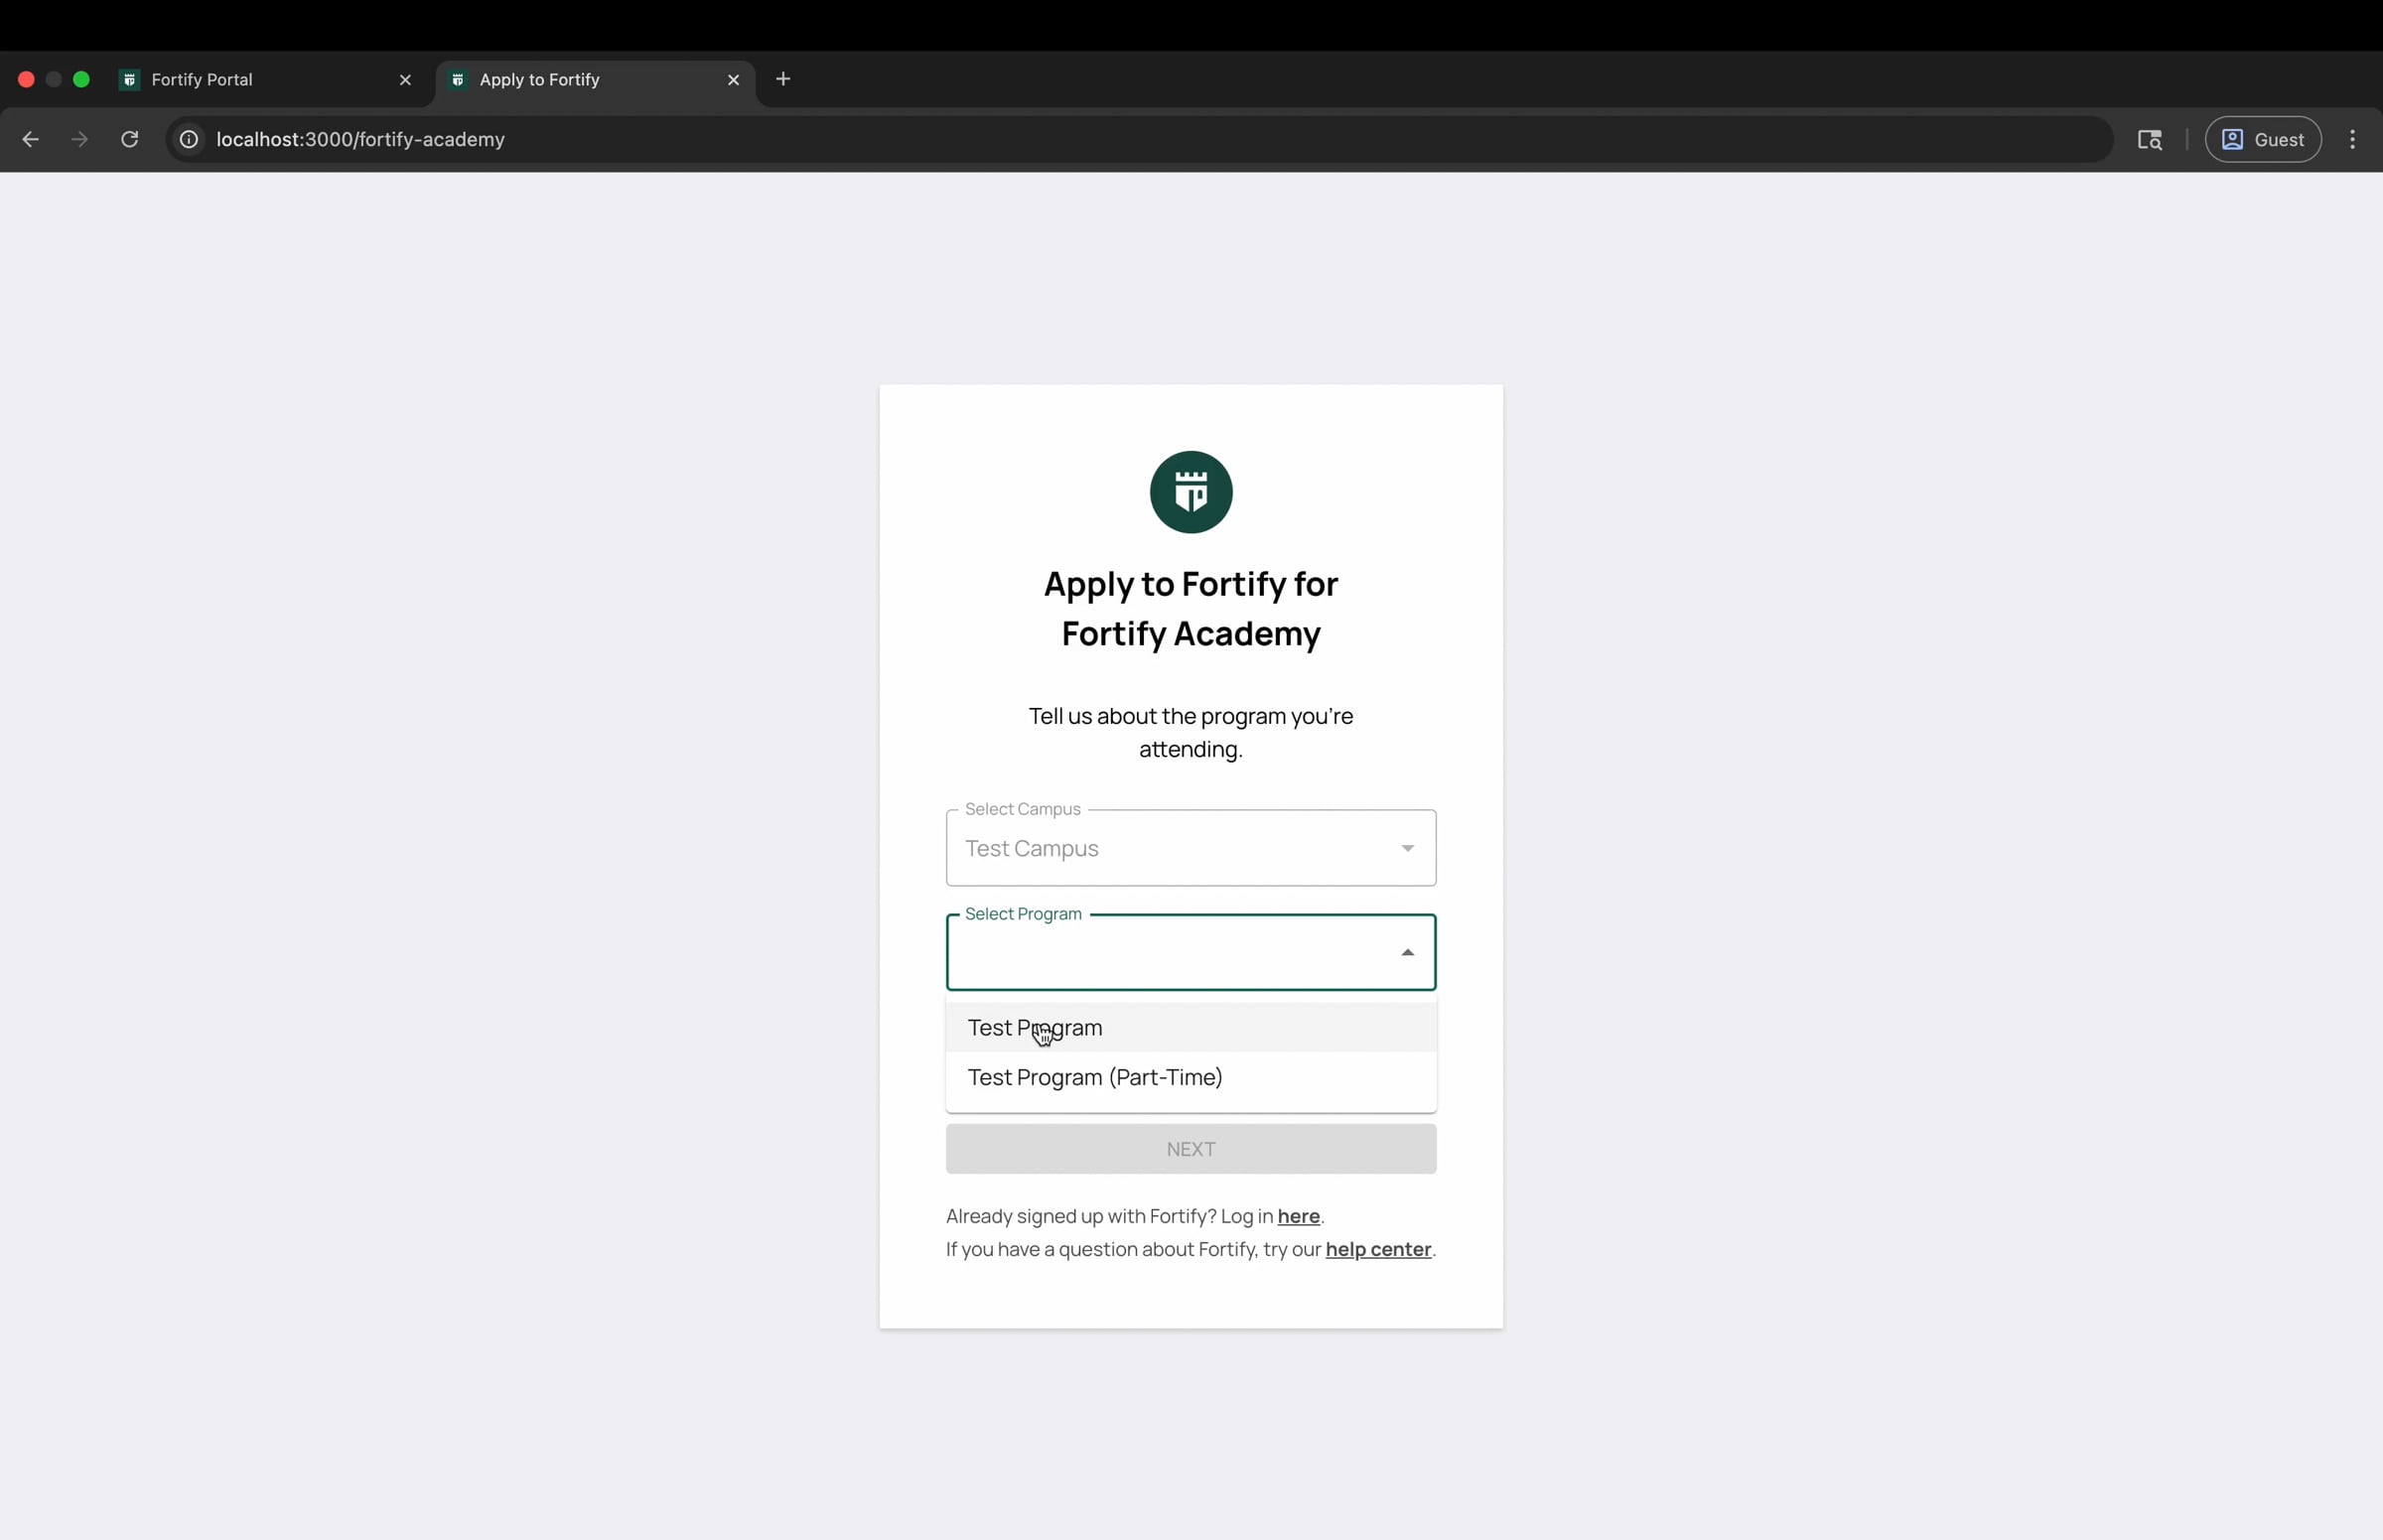Click the Guest profile button
Image resolution: width=2383 pixels, height=1540 pixels.
2262,139
